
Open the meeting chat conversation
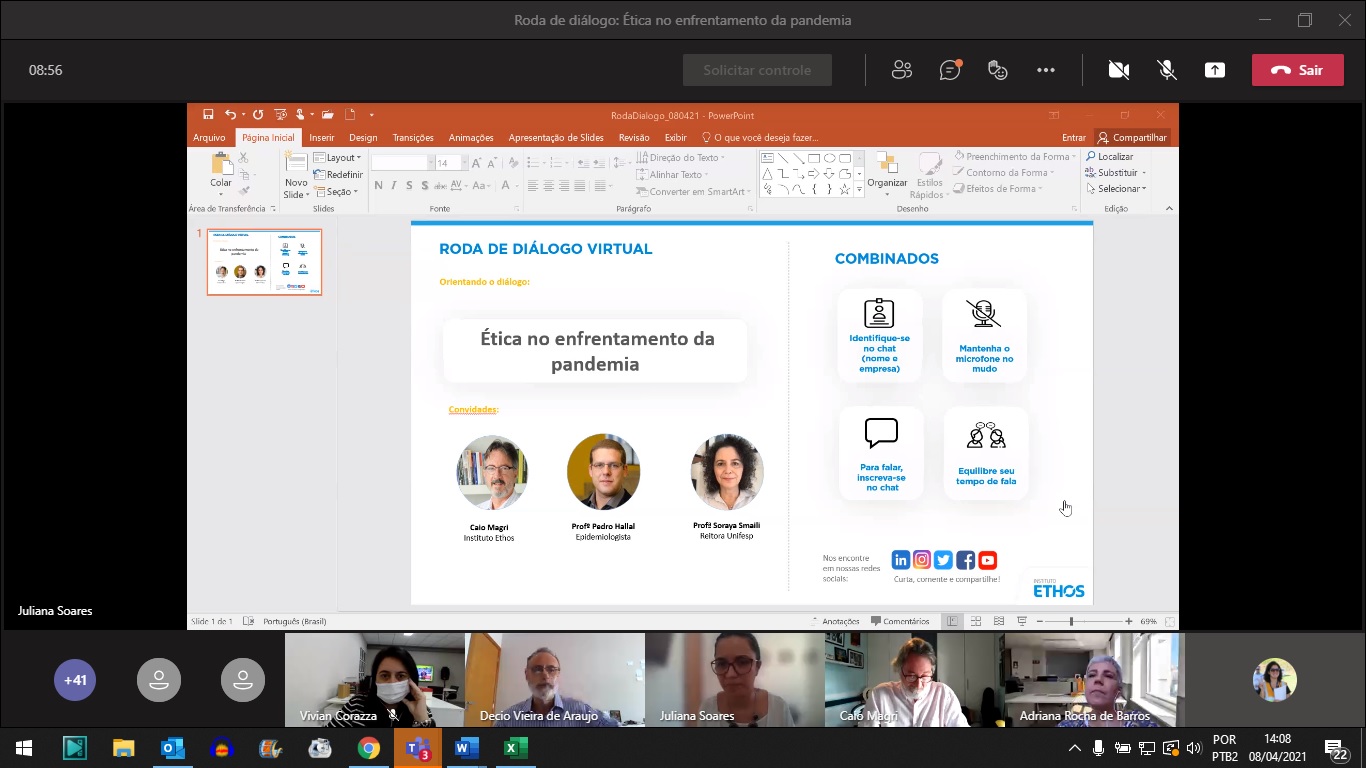[950, 70]
